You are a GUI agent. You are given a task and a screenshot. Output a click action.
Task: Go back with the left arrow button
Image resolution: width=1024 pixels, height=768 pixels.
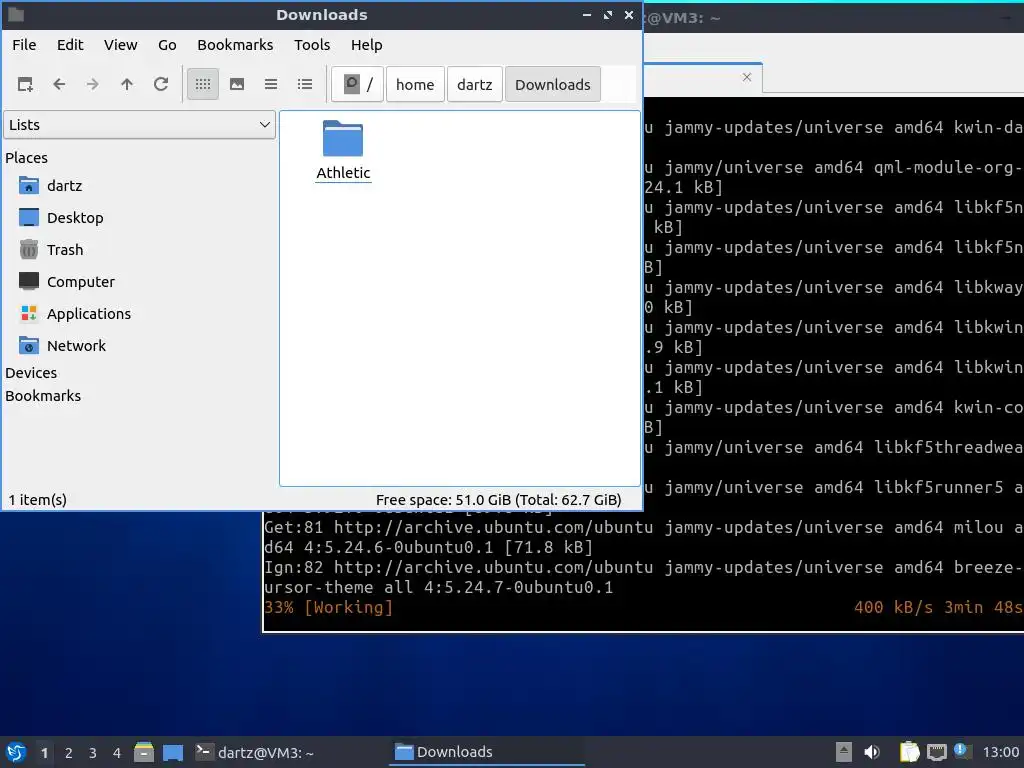59,84
